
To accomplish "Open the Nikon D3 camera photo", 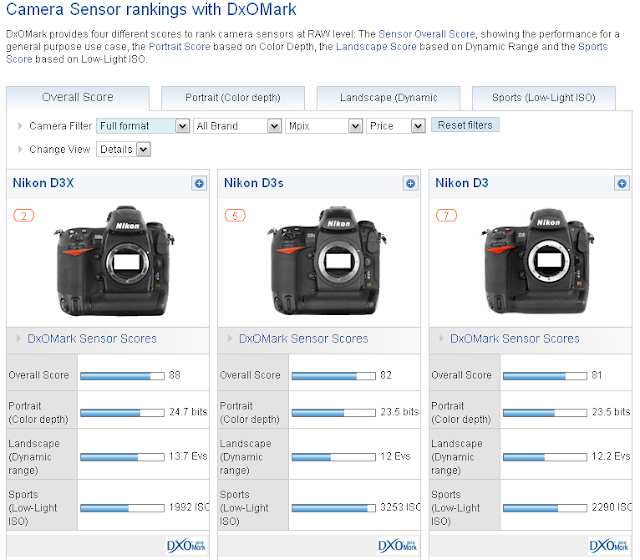I will (x=538, y=261).
